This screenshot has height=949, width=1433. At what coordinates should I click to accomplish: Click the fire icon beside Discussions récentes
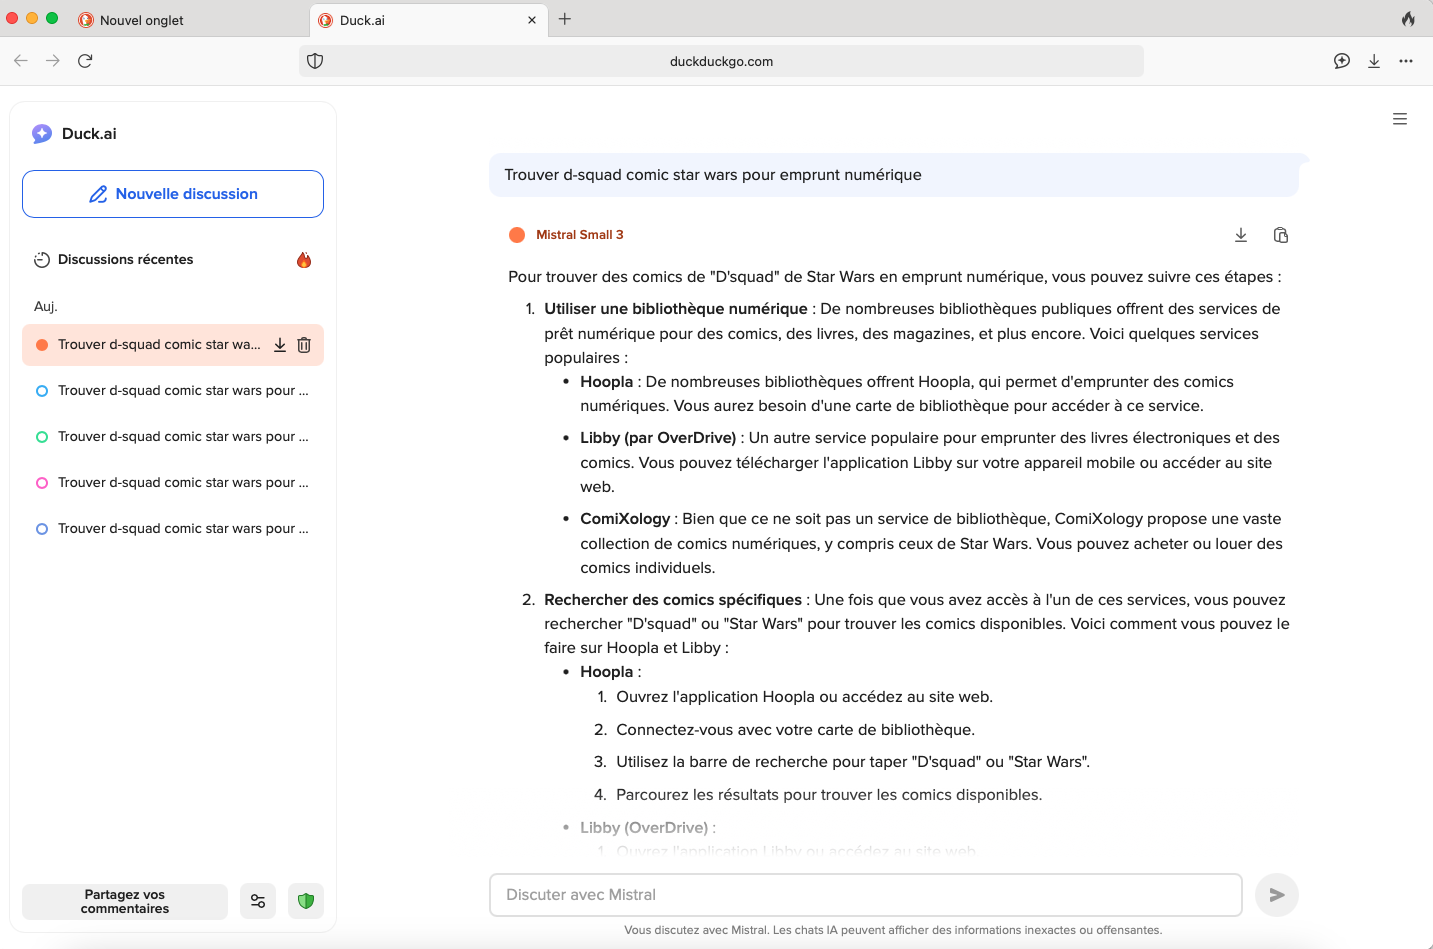click(304, 260)
